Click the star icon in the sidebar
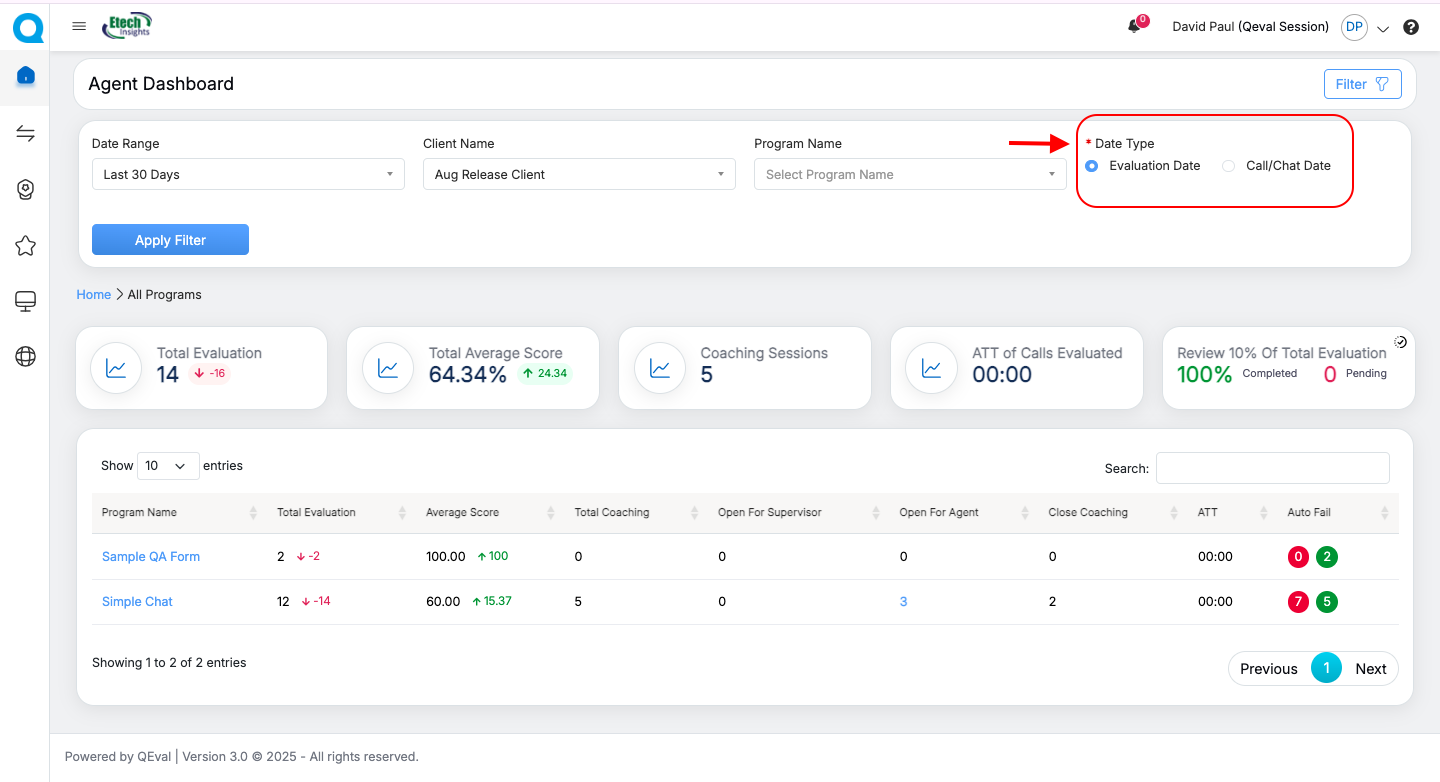1440x782 pixels. pyautogui.click(x=26, y=246)
